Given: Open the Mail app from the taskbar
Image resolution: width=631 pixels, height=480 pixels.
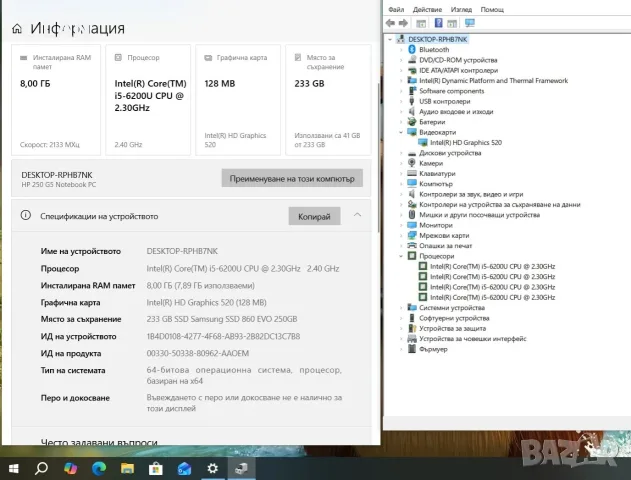Looking at the screenshot, I should [184, 468].
